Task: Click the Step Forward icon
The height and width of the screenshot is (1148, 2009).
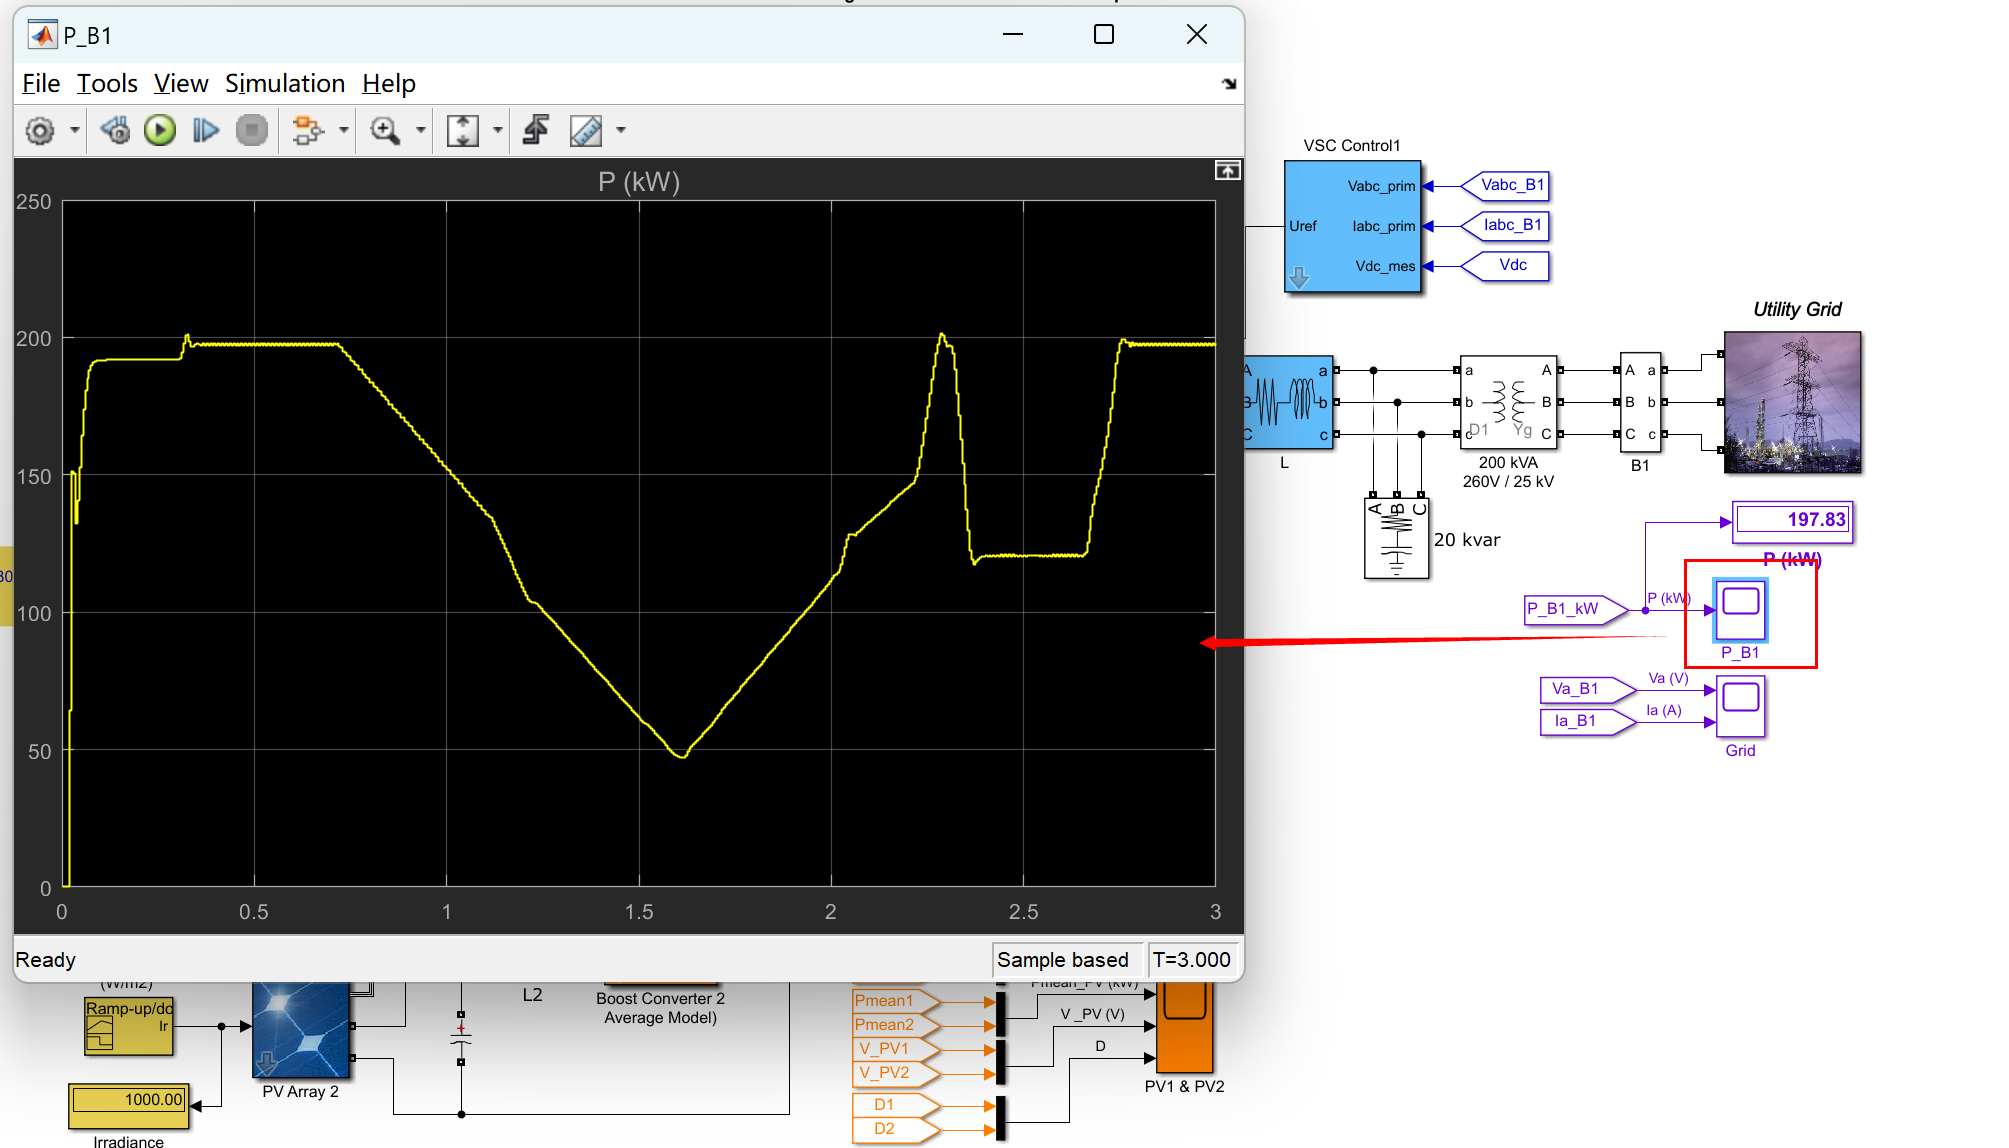Action: 205,131
